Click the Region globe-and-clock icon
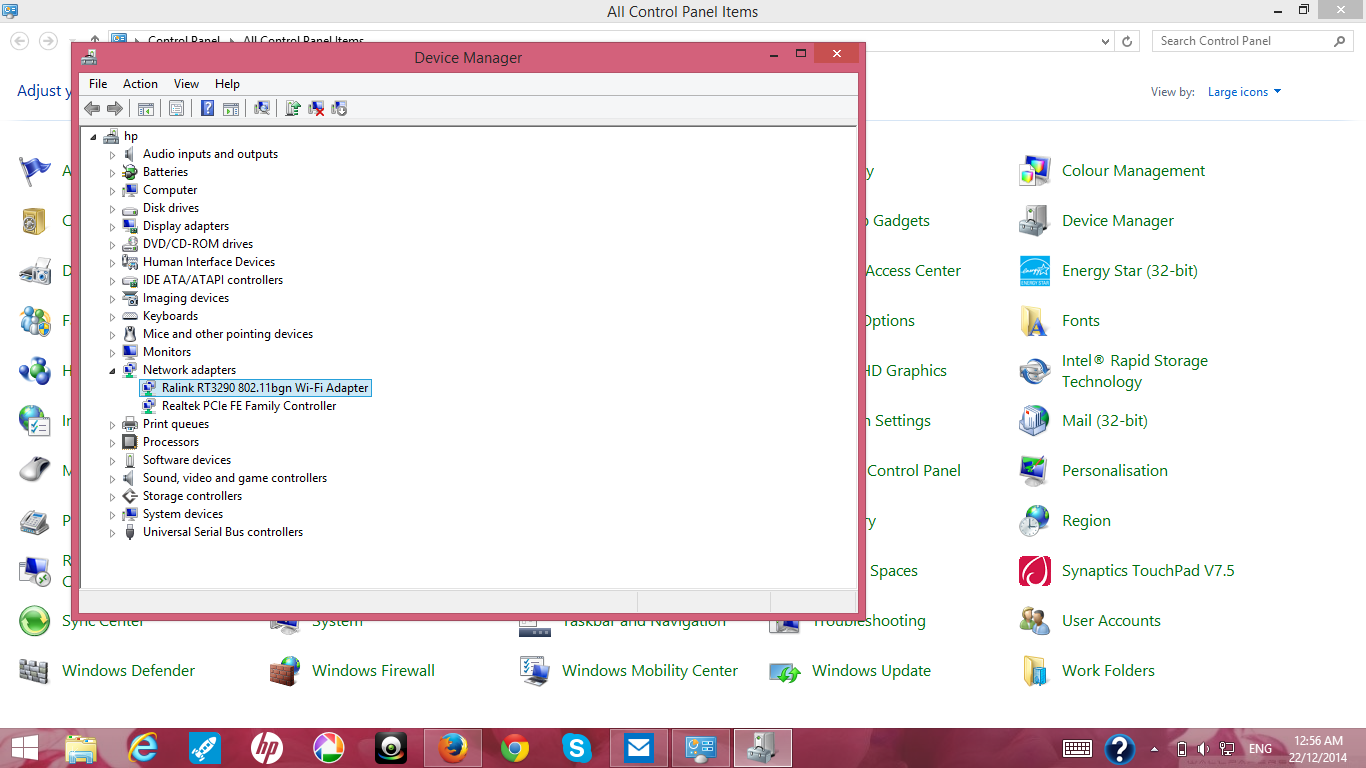This screenshot has height=768, width=1366. click(1034, 521)
